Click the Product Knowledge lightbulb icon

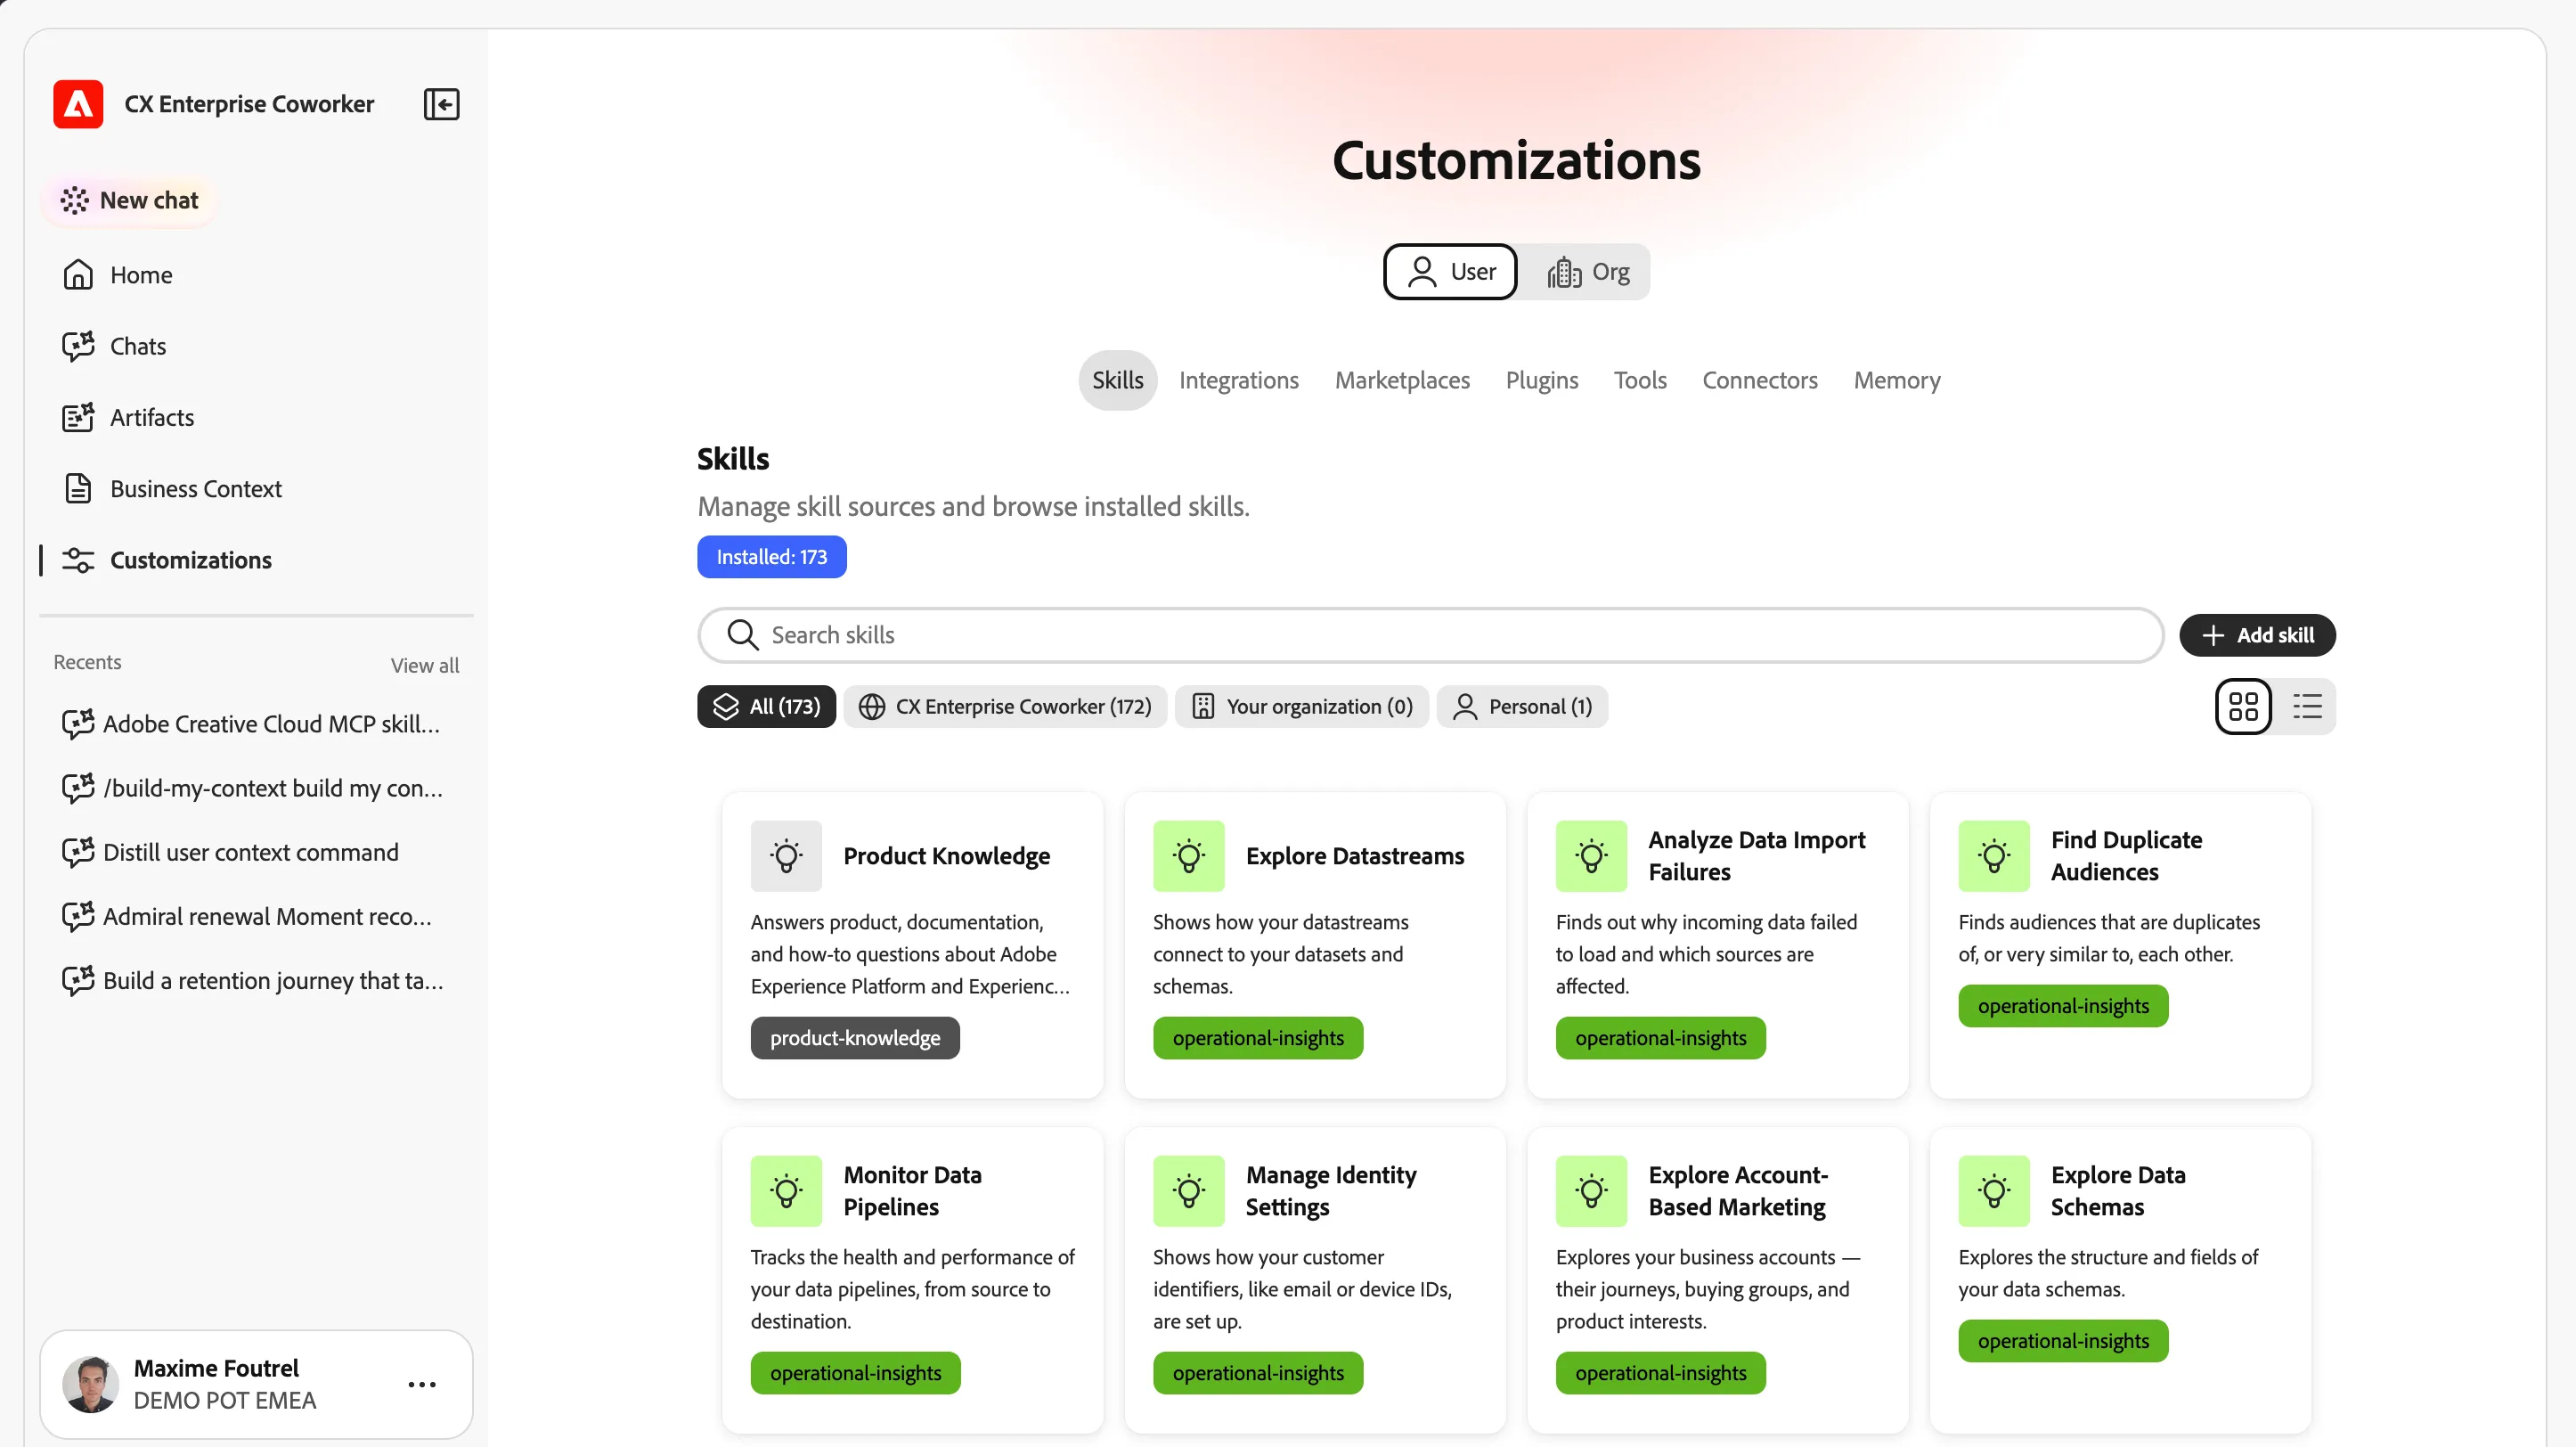[786, 856]
